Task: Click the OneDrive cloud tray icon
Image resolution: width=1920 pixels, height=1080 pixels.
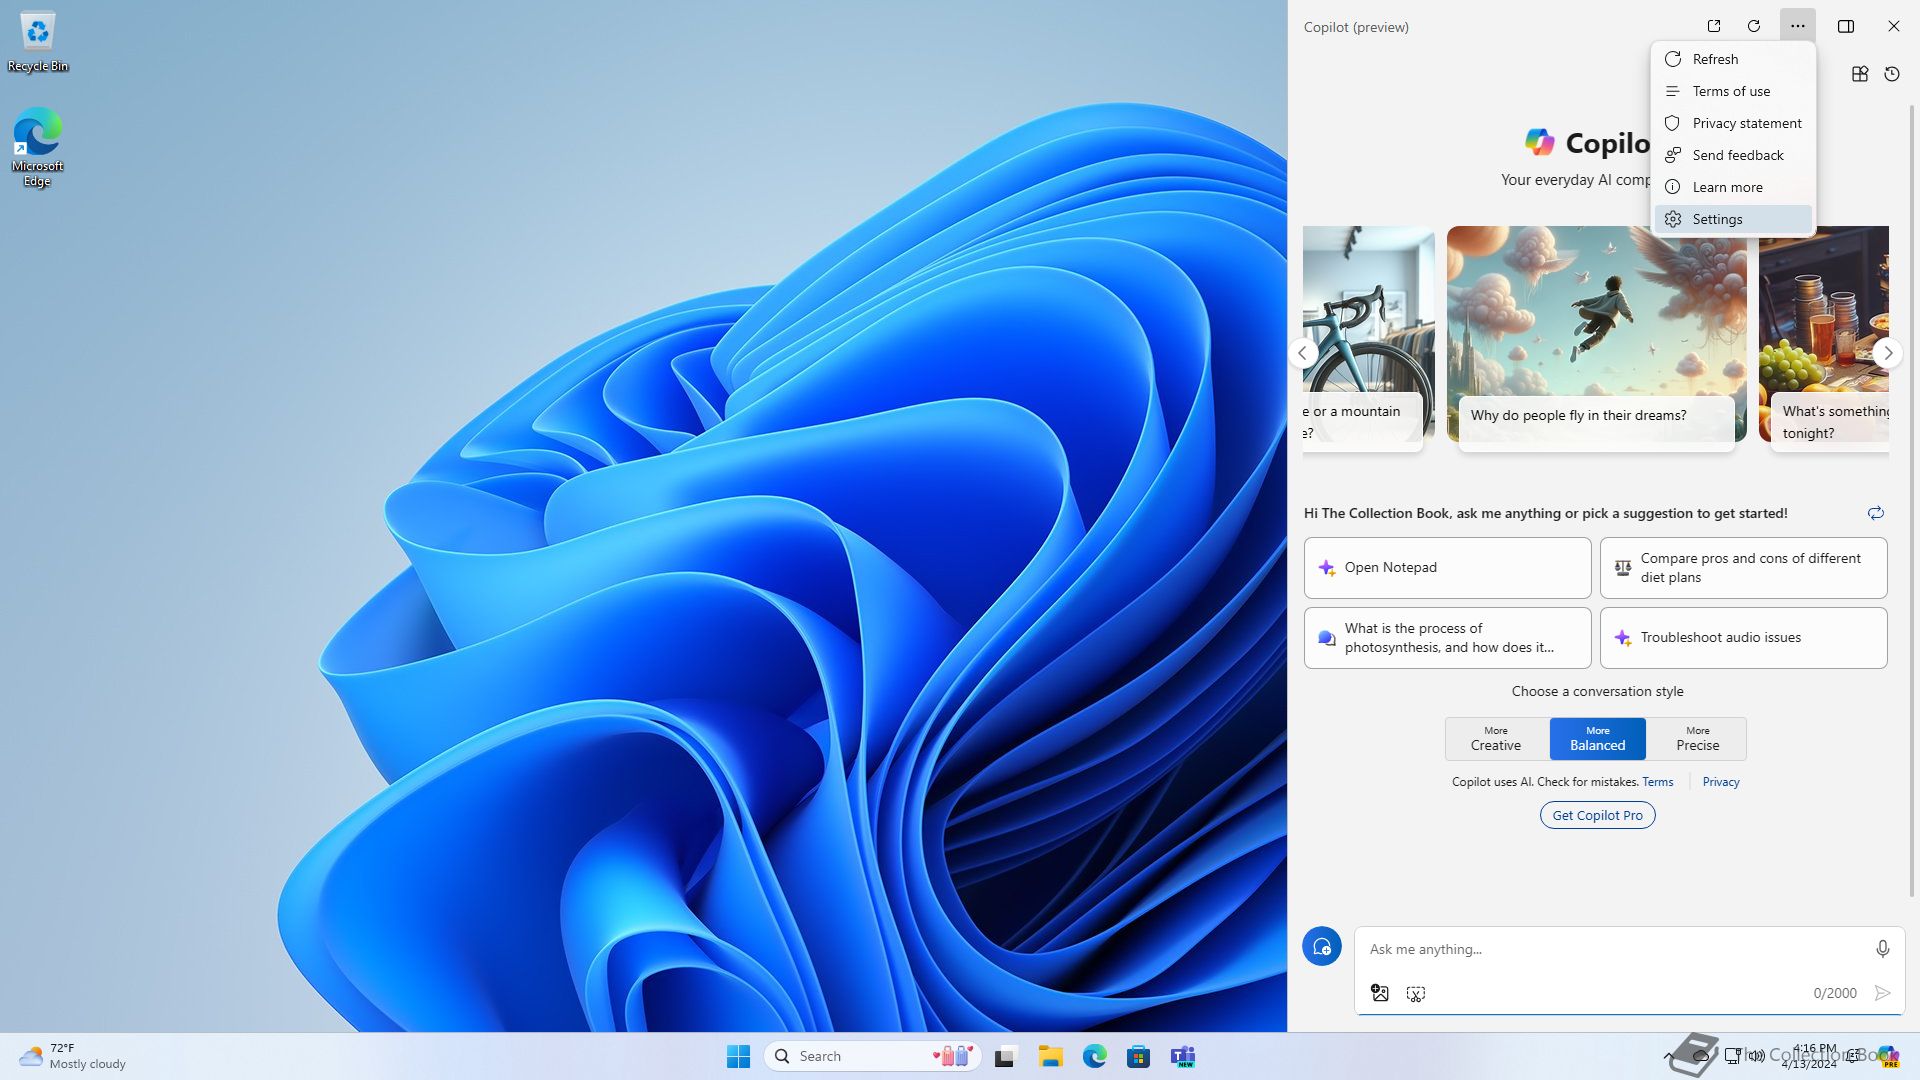Action: [1701, 1056]
